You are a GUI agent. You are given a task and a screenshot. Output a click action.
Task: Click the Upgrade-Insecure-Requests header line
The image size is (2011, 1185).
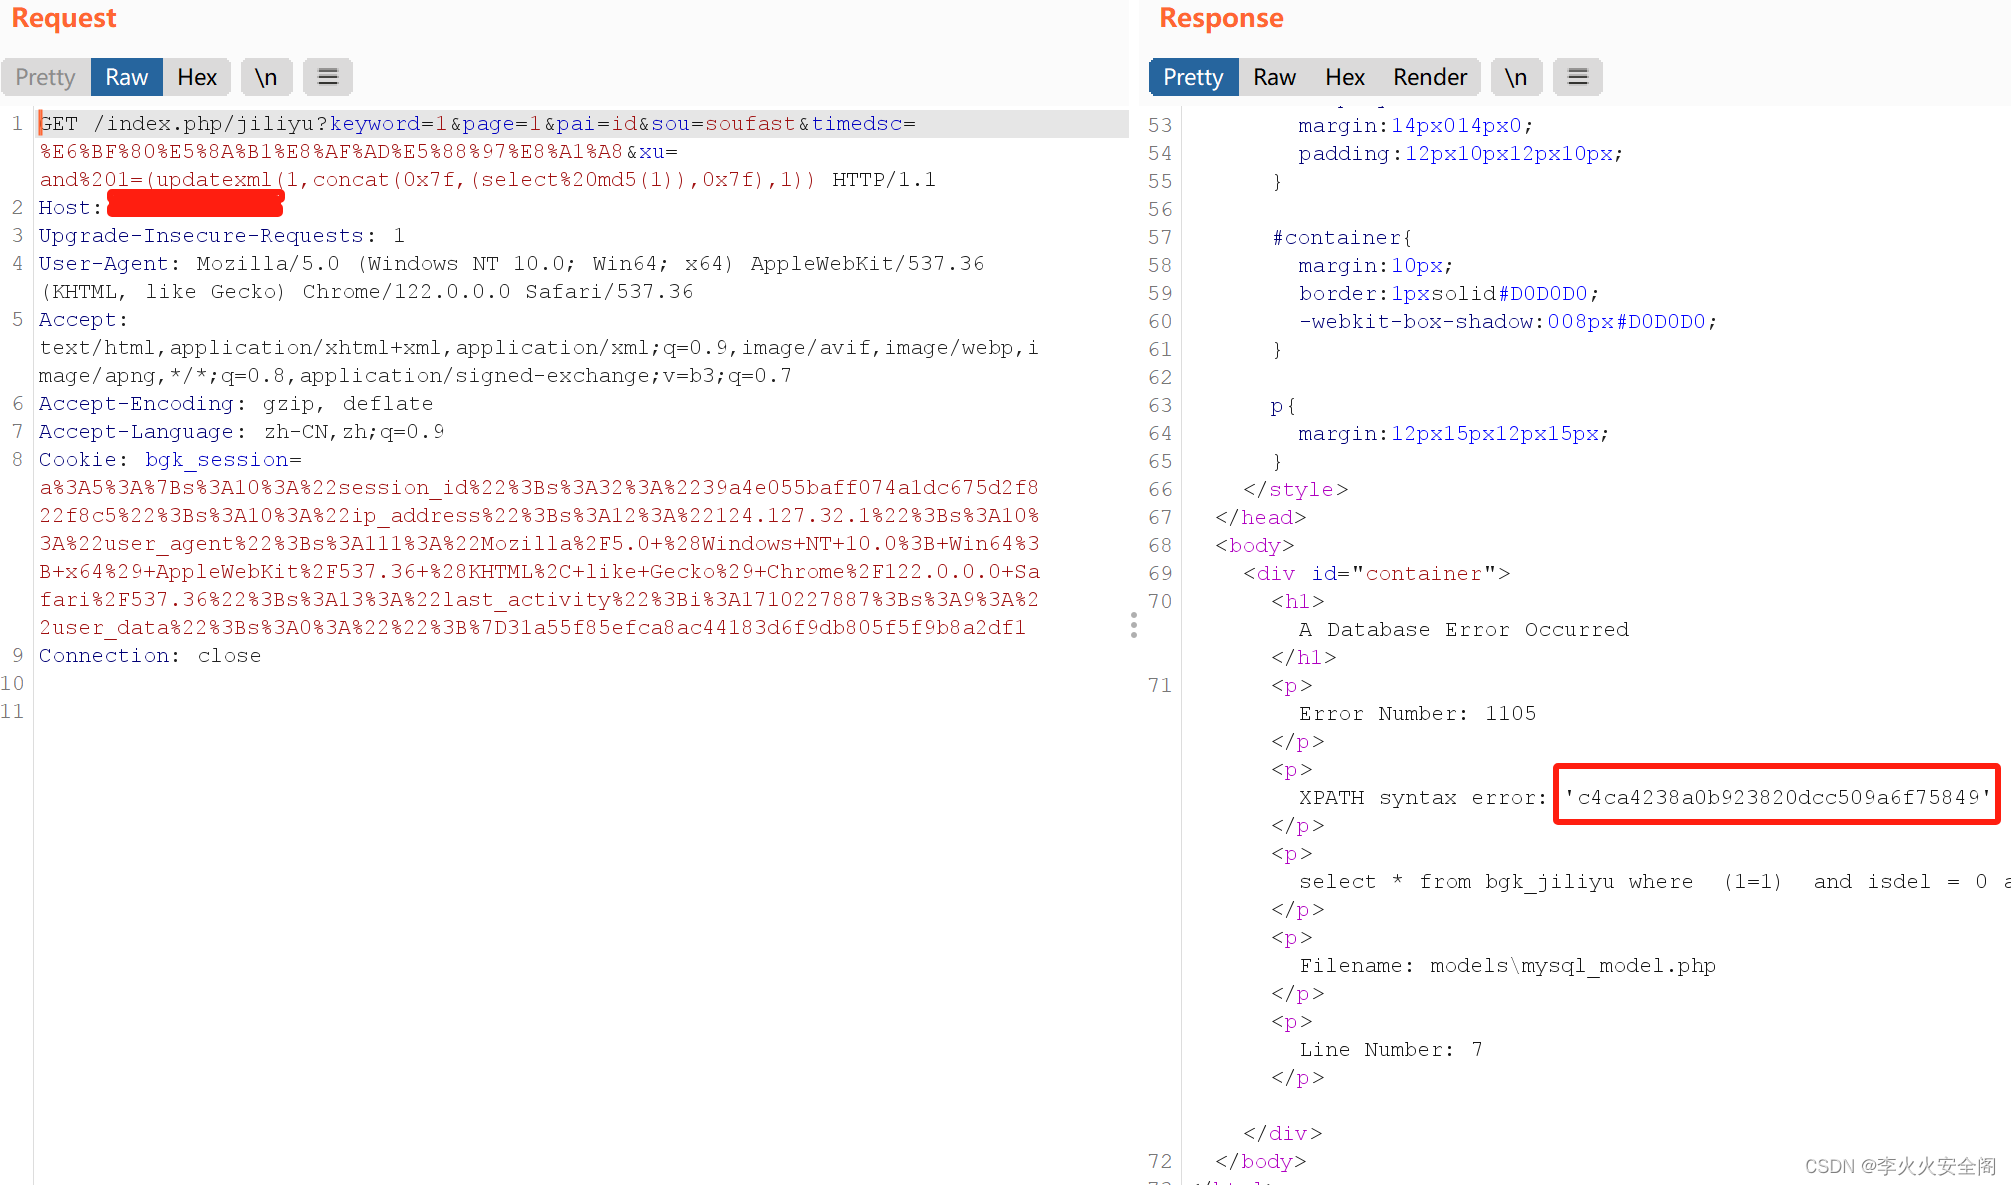pos(222,236)
